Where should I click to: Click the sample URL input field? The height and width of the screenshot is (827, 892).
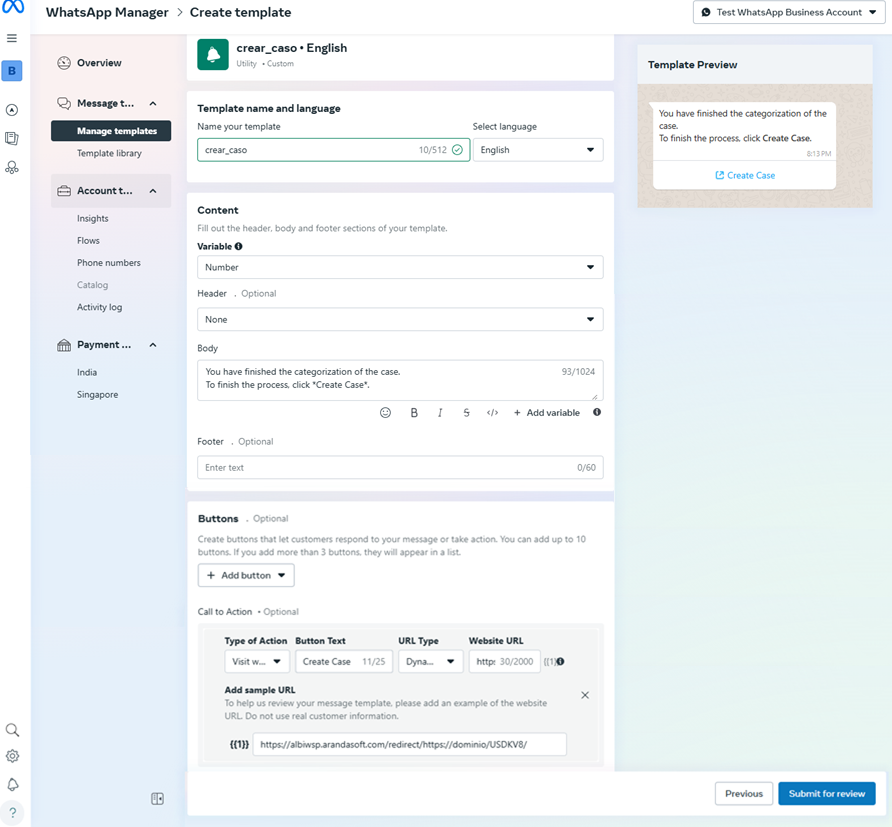(410, 745)
